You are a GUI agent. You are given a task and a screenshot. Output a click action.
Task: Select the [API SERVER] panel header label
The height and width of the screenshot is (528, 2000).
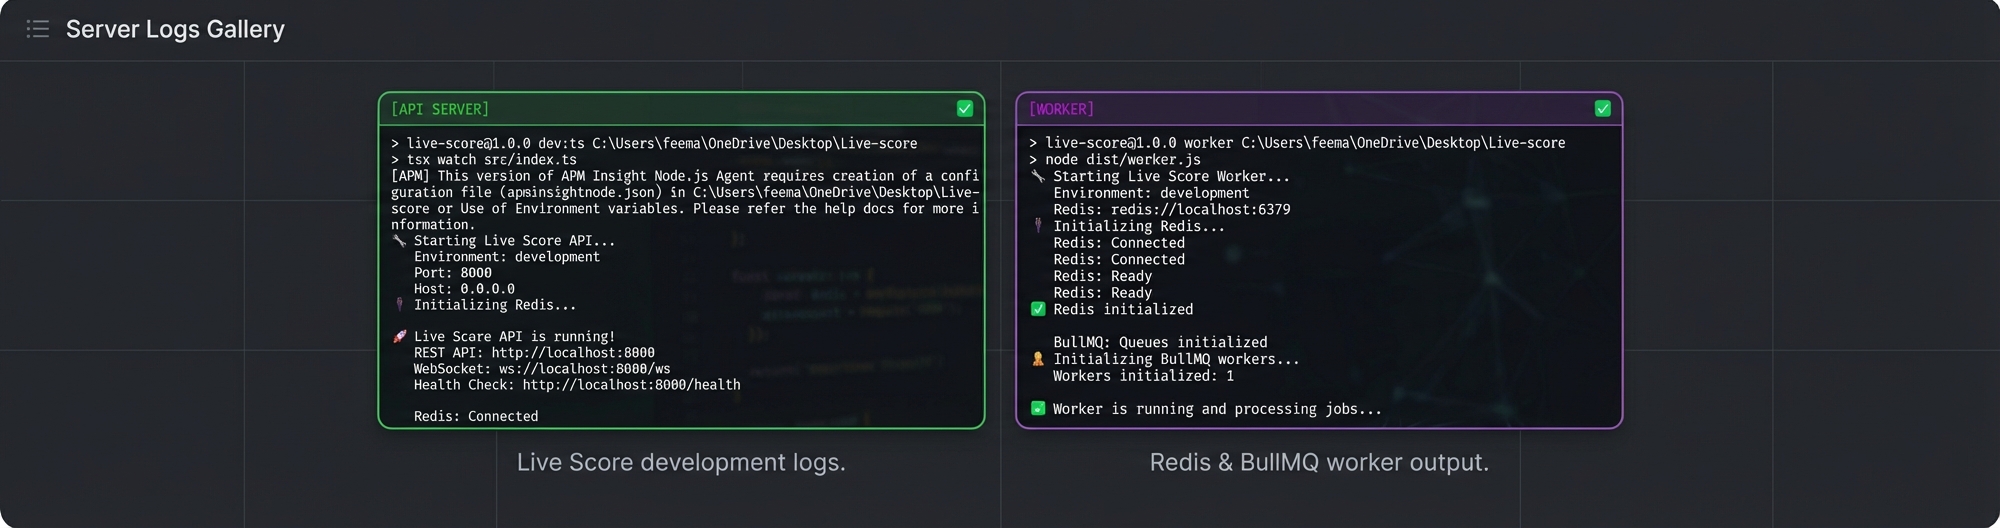(439, 109)
